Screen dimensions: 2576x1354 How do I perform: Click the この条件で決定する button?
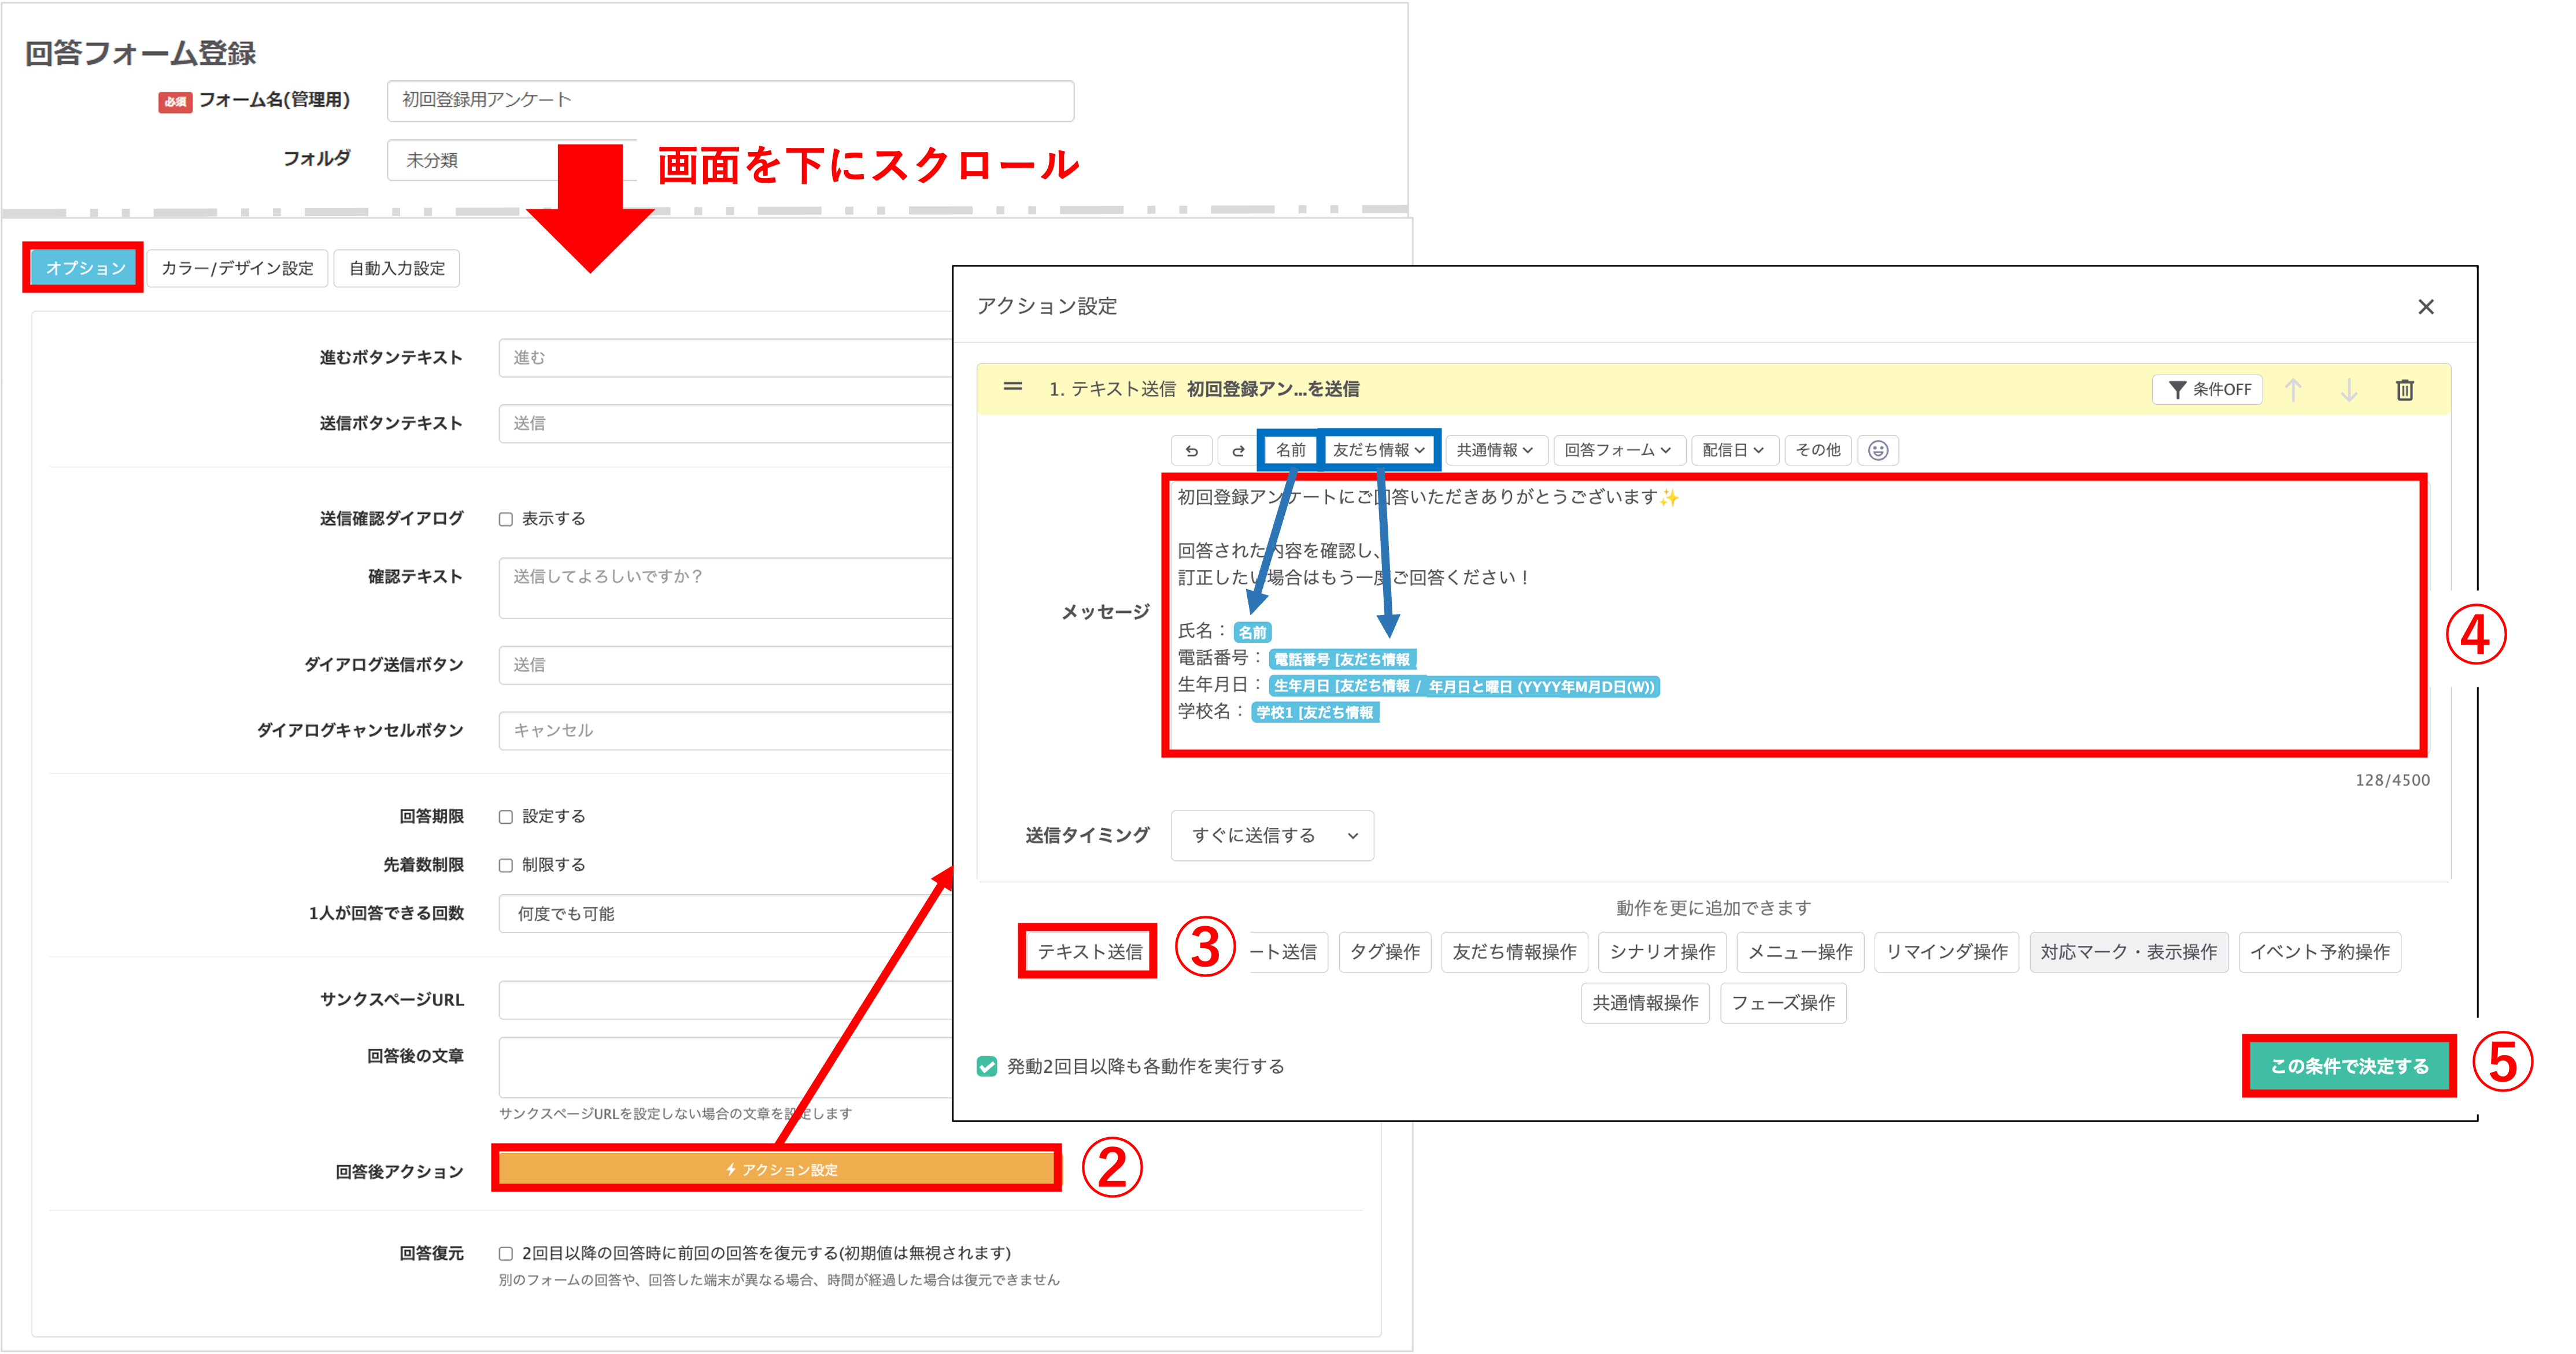coord(2348,1066)
